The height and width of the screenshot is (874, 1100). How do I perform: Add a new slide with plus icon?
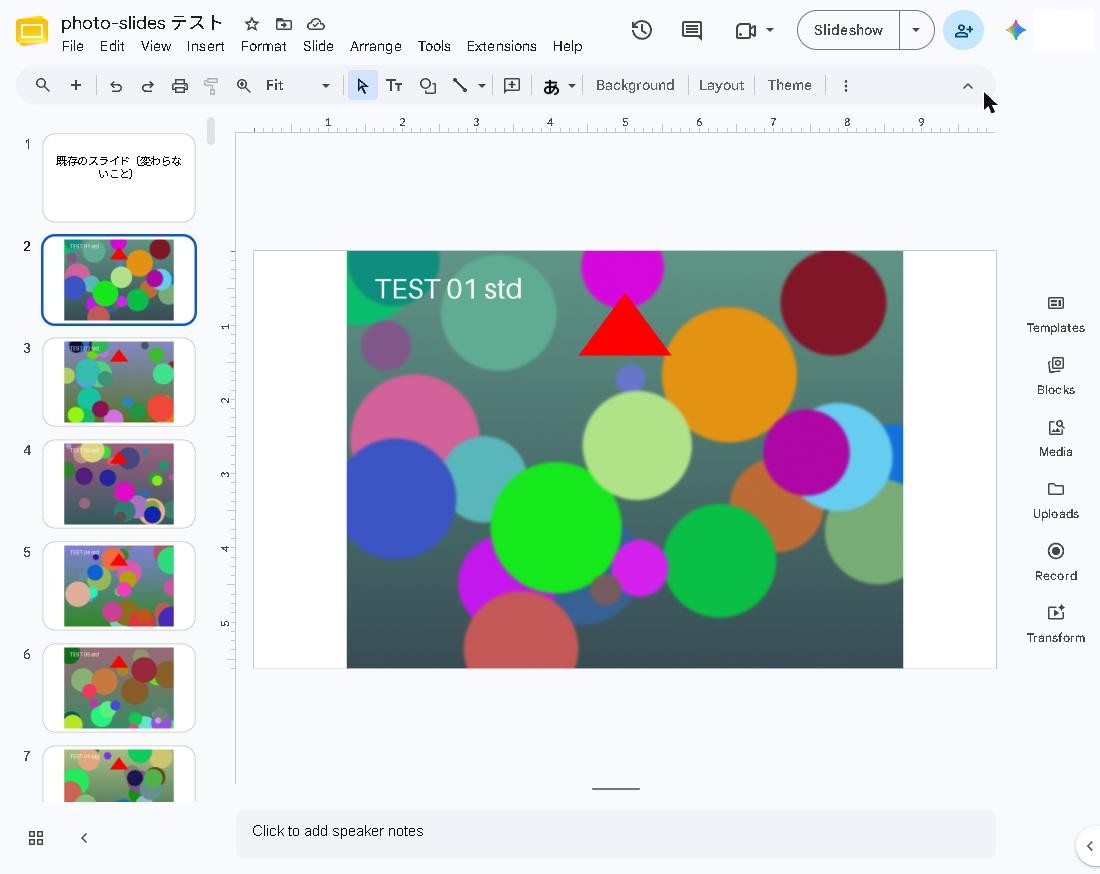(76, 85)
